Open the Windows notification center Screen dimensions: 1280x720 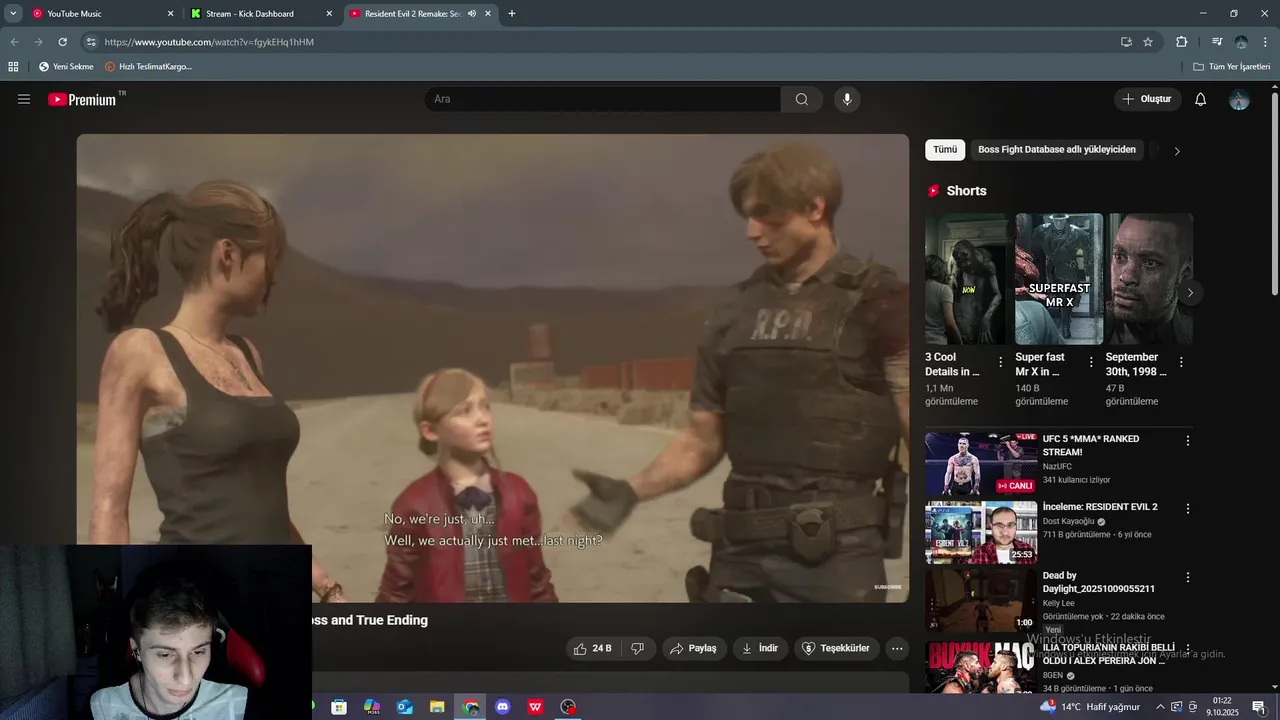pos(1259,707)
